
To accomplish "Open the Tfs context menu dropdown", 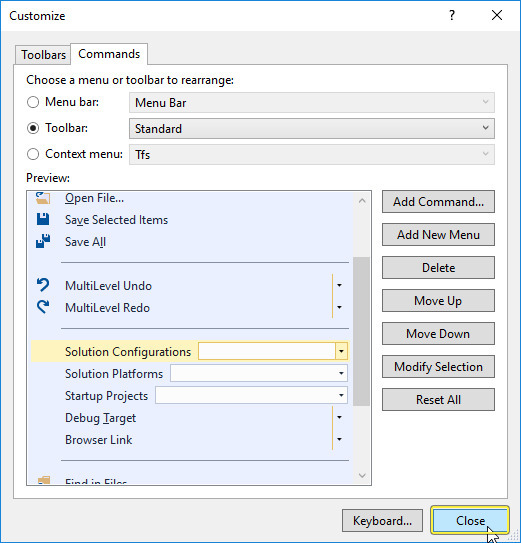I will pyautogui.click(x=312, y=154).
